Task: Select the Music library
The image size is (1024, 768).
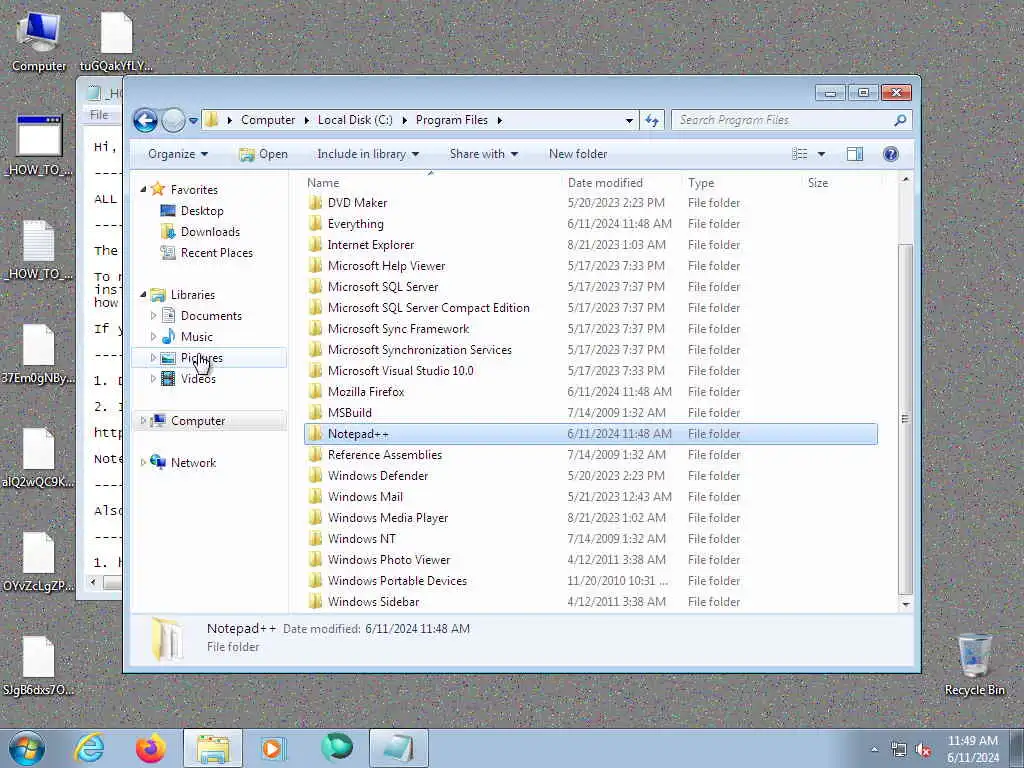Action: pyautogui.click(x=197, y=337)
